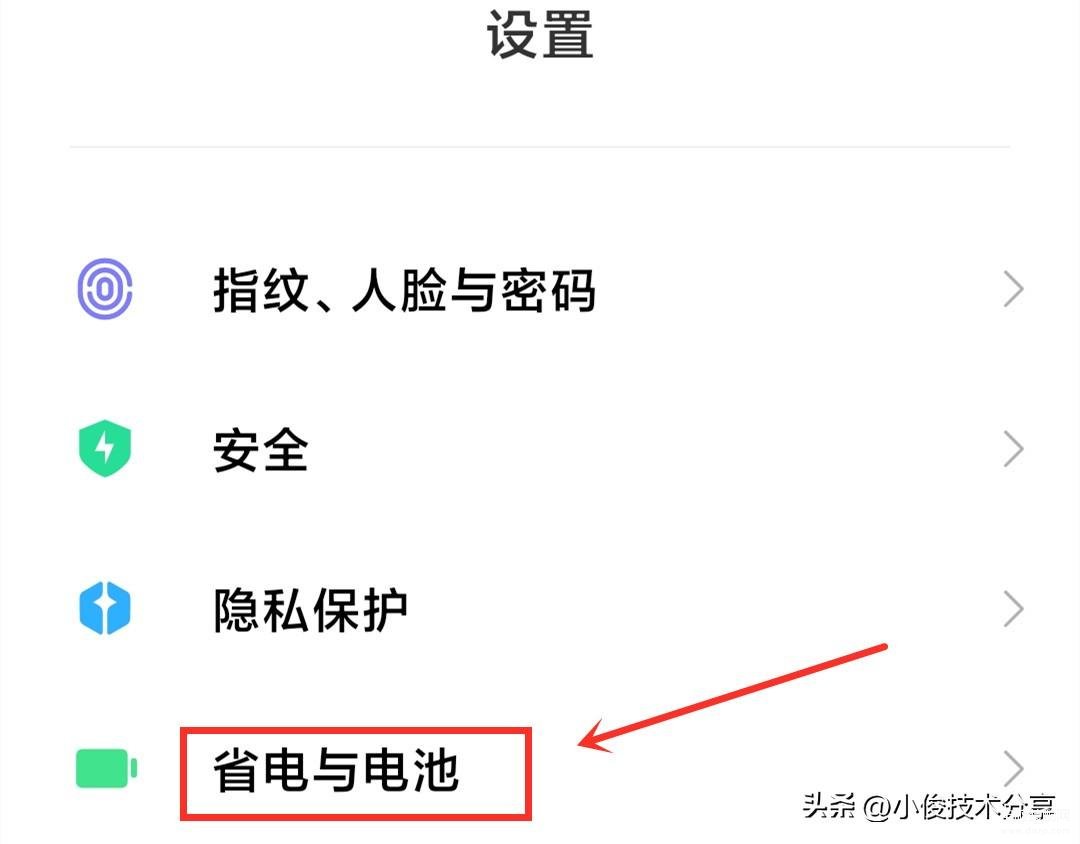Tap the 密码 text in the first row

click(548, 290)
